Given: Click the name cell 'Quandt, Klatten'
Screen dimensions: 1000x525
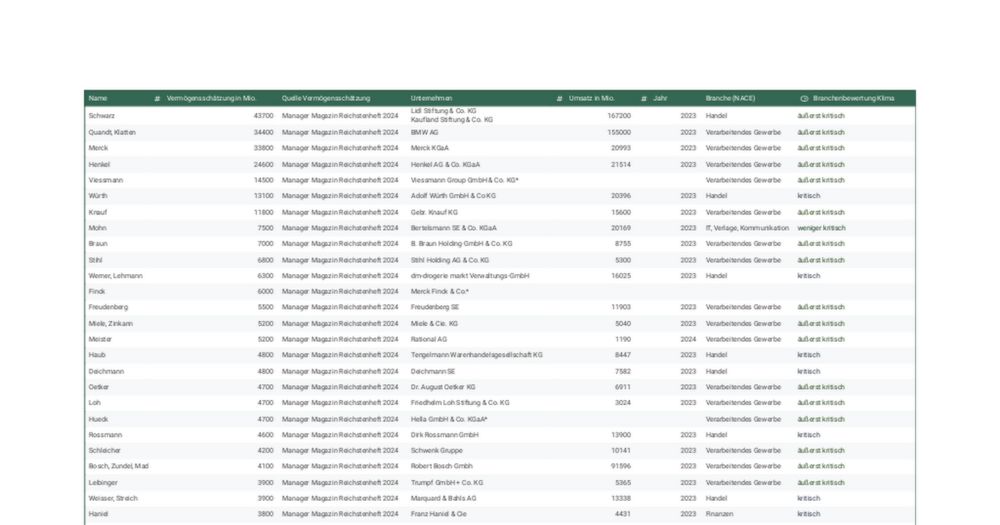Looking at the screenshot, I should point(112,133).
